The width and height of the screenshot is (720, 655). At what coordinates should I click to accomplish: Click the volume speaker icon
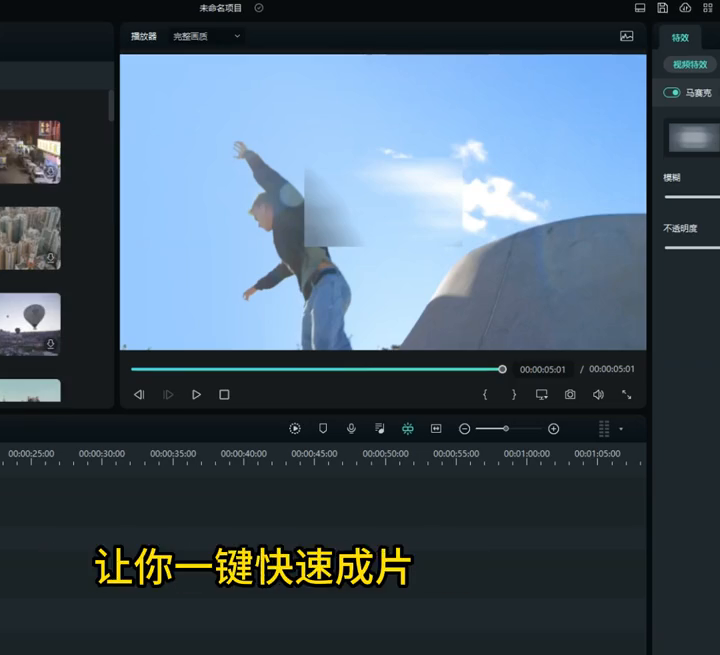click(598, 395)
